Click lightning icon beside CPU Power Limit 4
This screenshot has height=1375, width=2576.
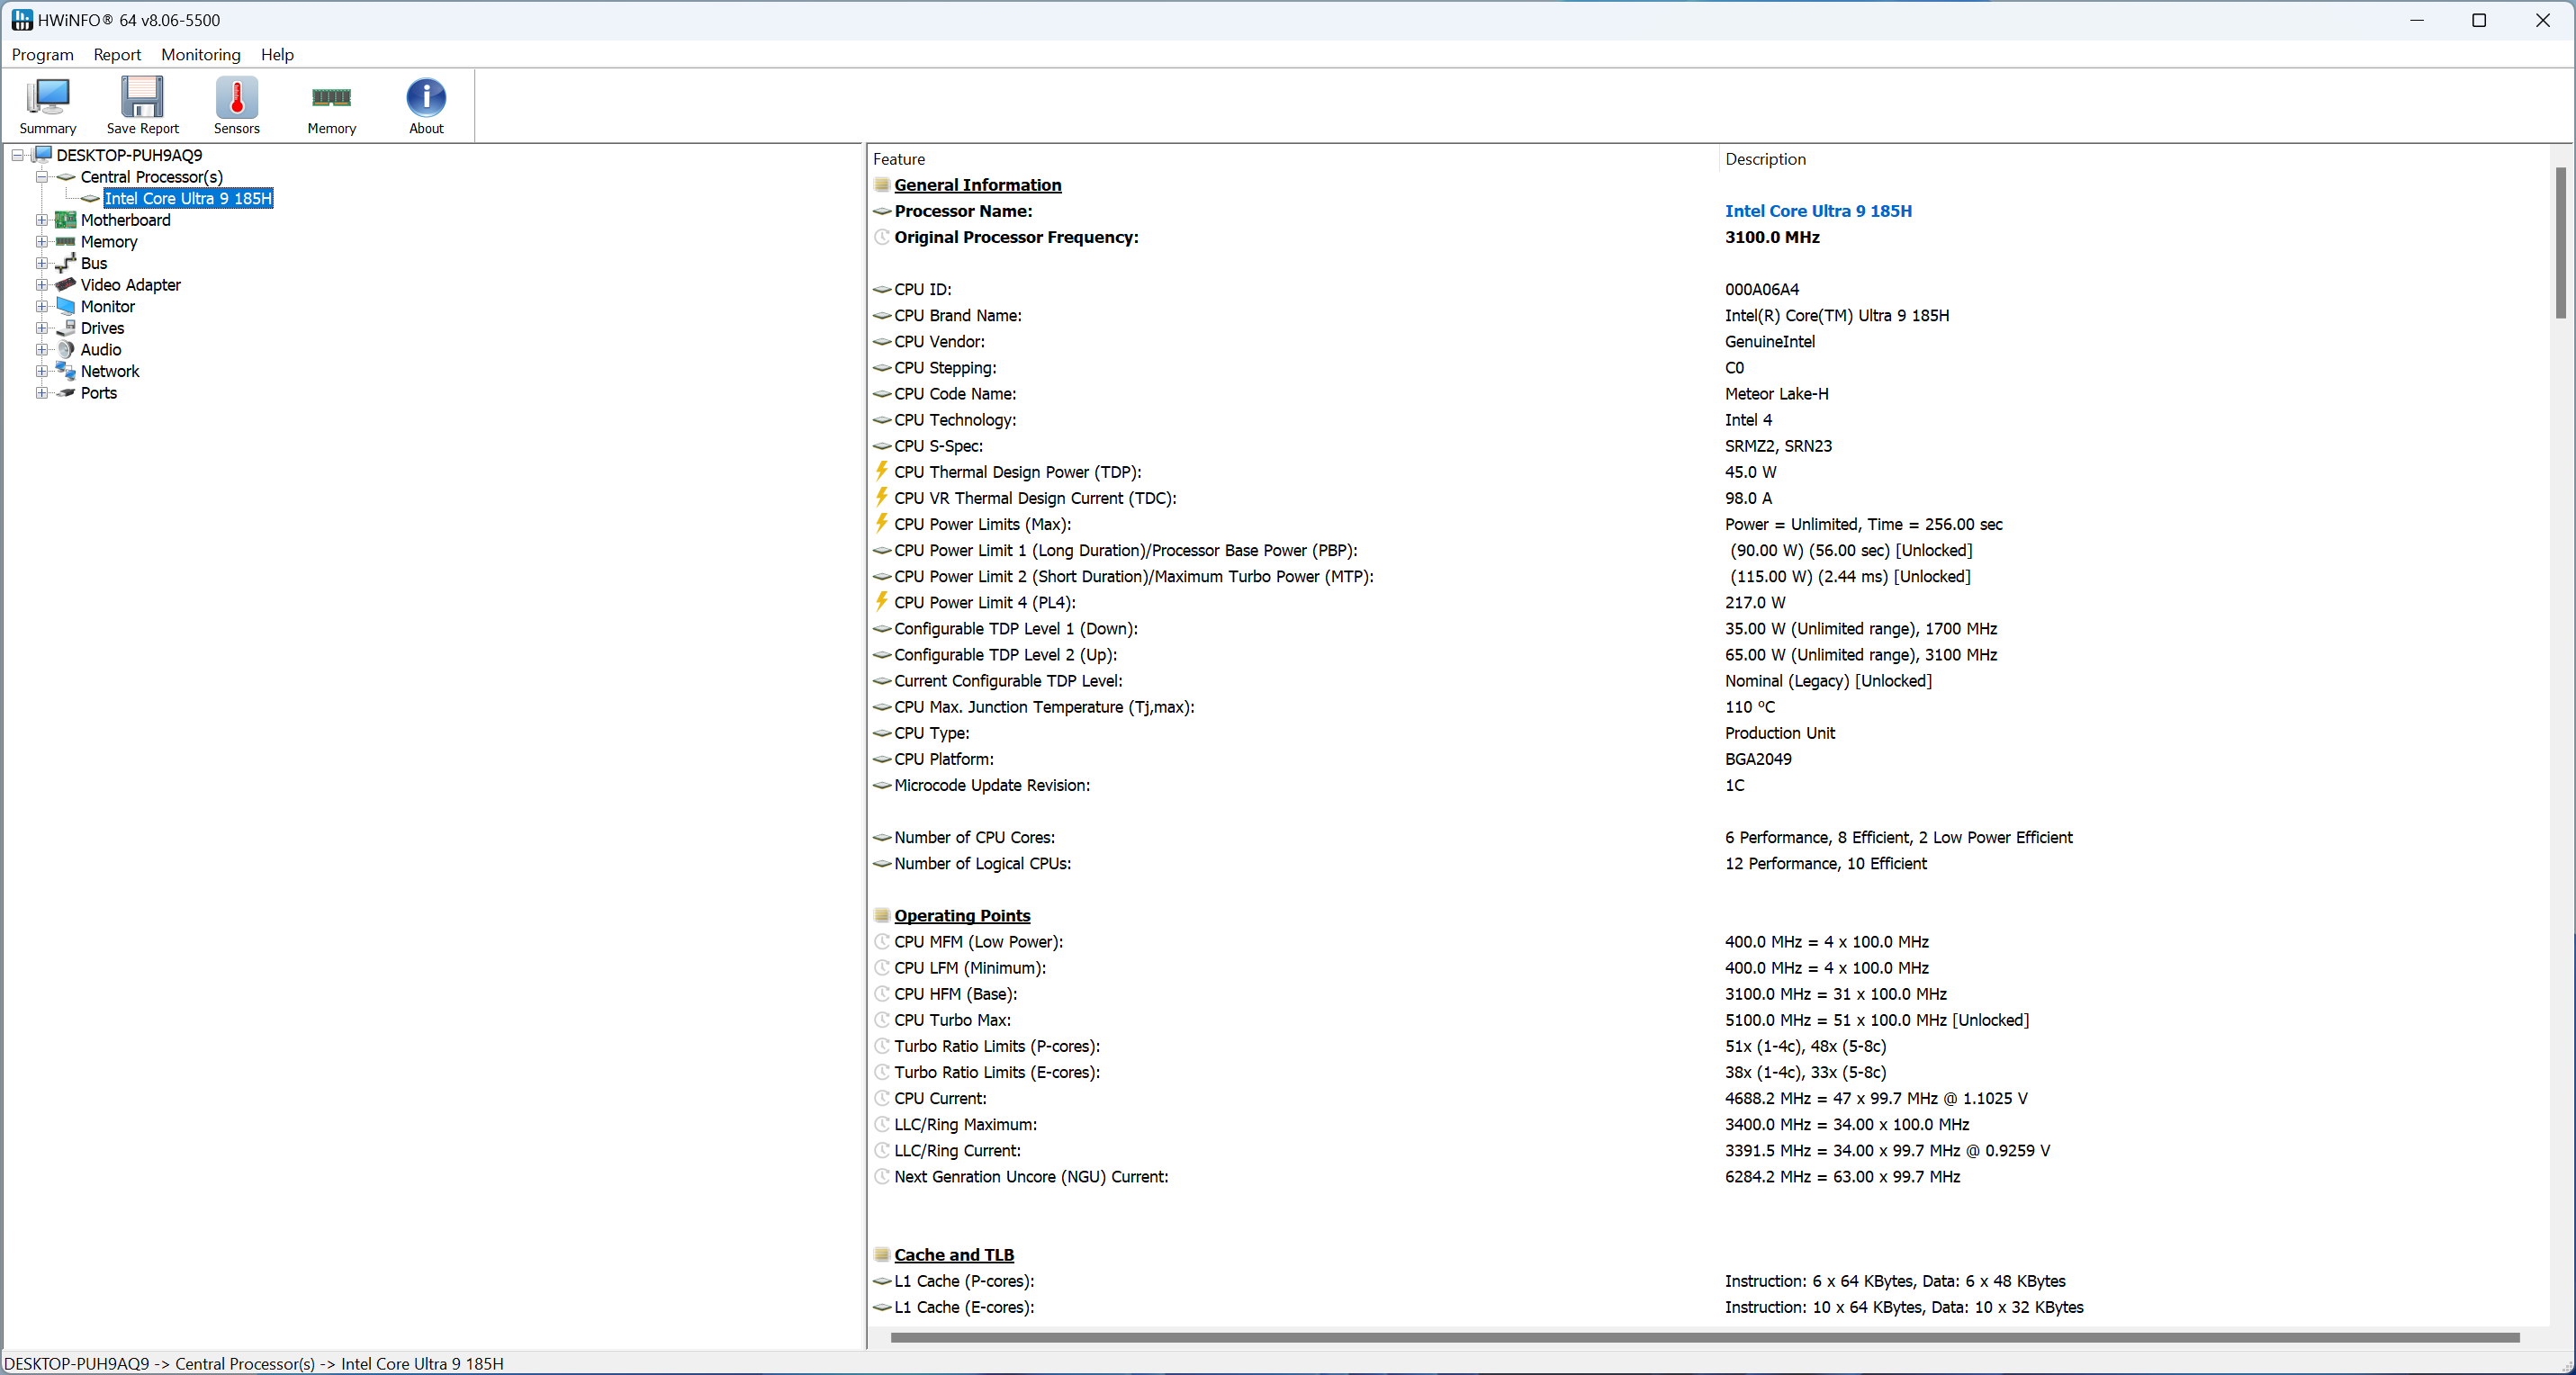[x=881, y=601]
